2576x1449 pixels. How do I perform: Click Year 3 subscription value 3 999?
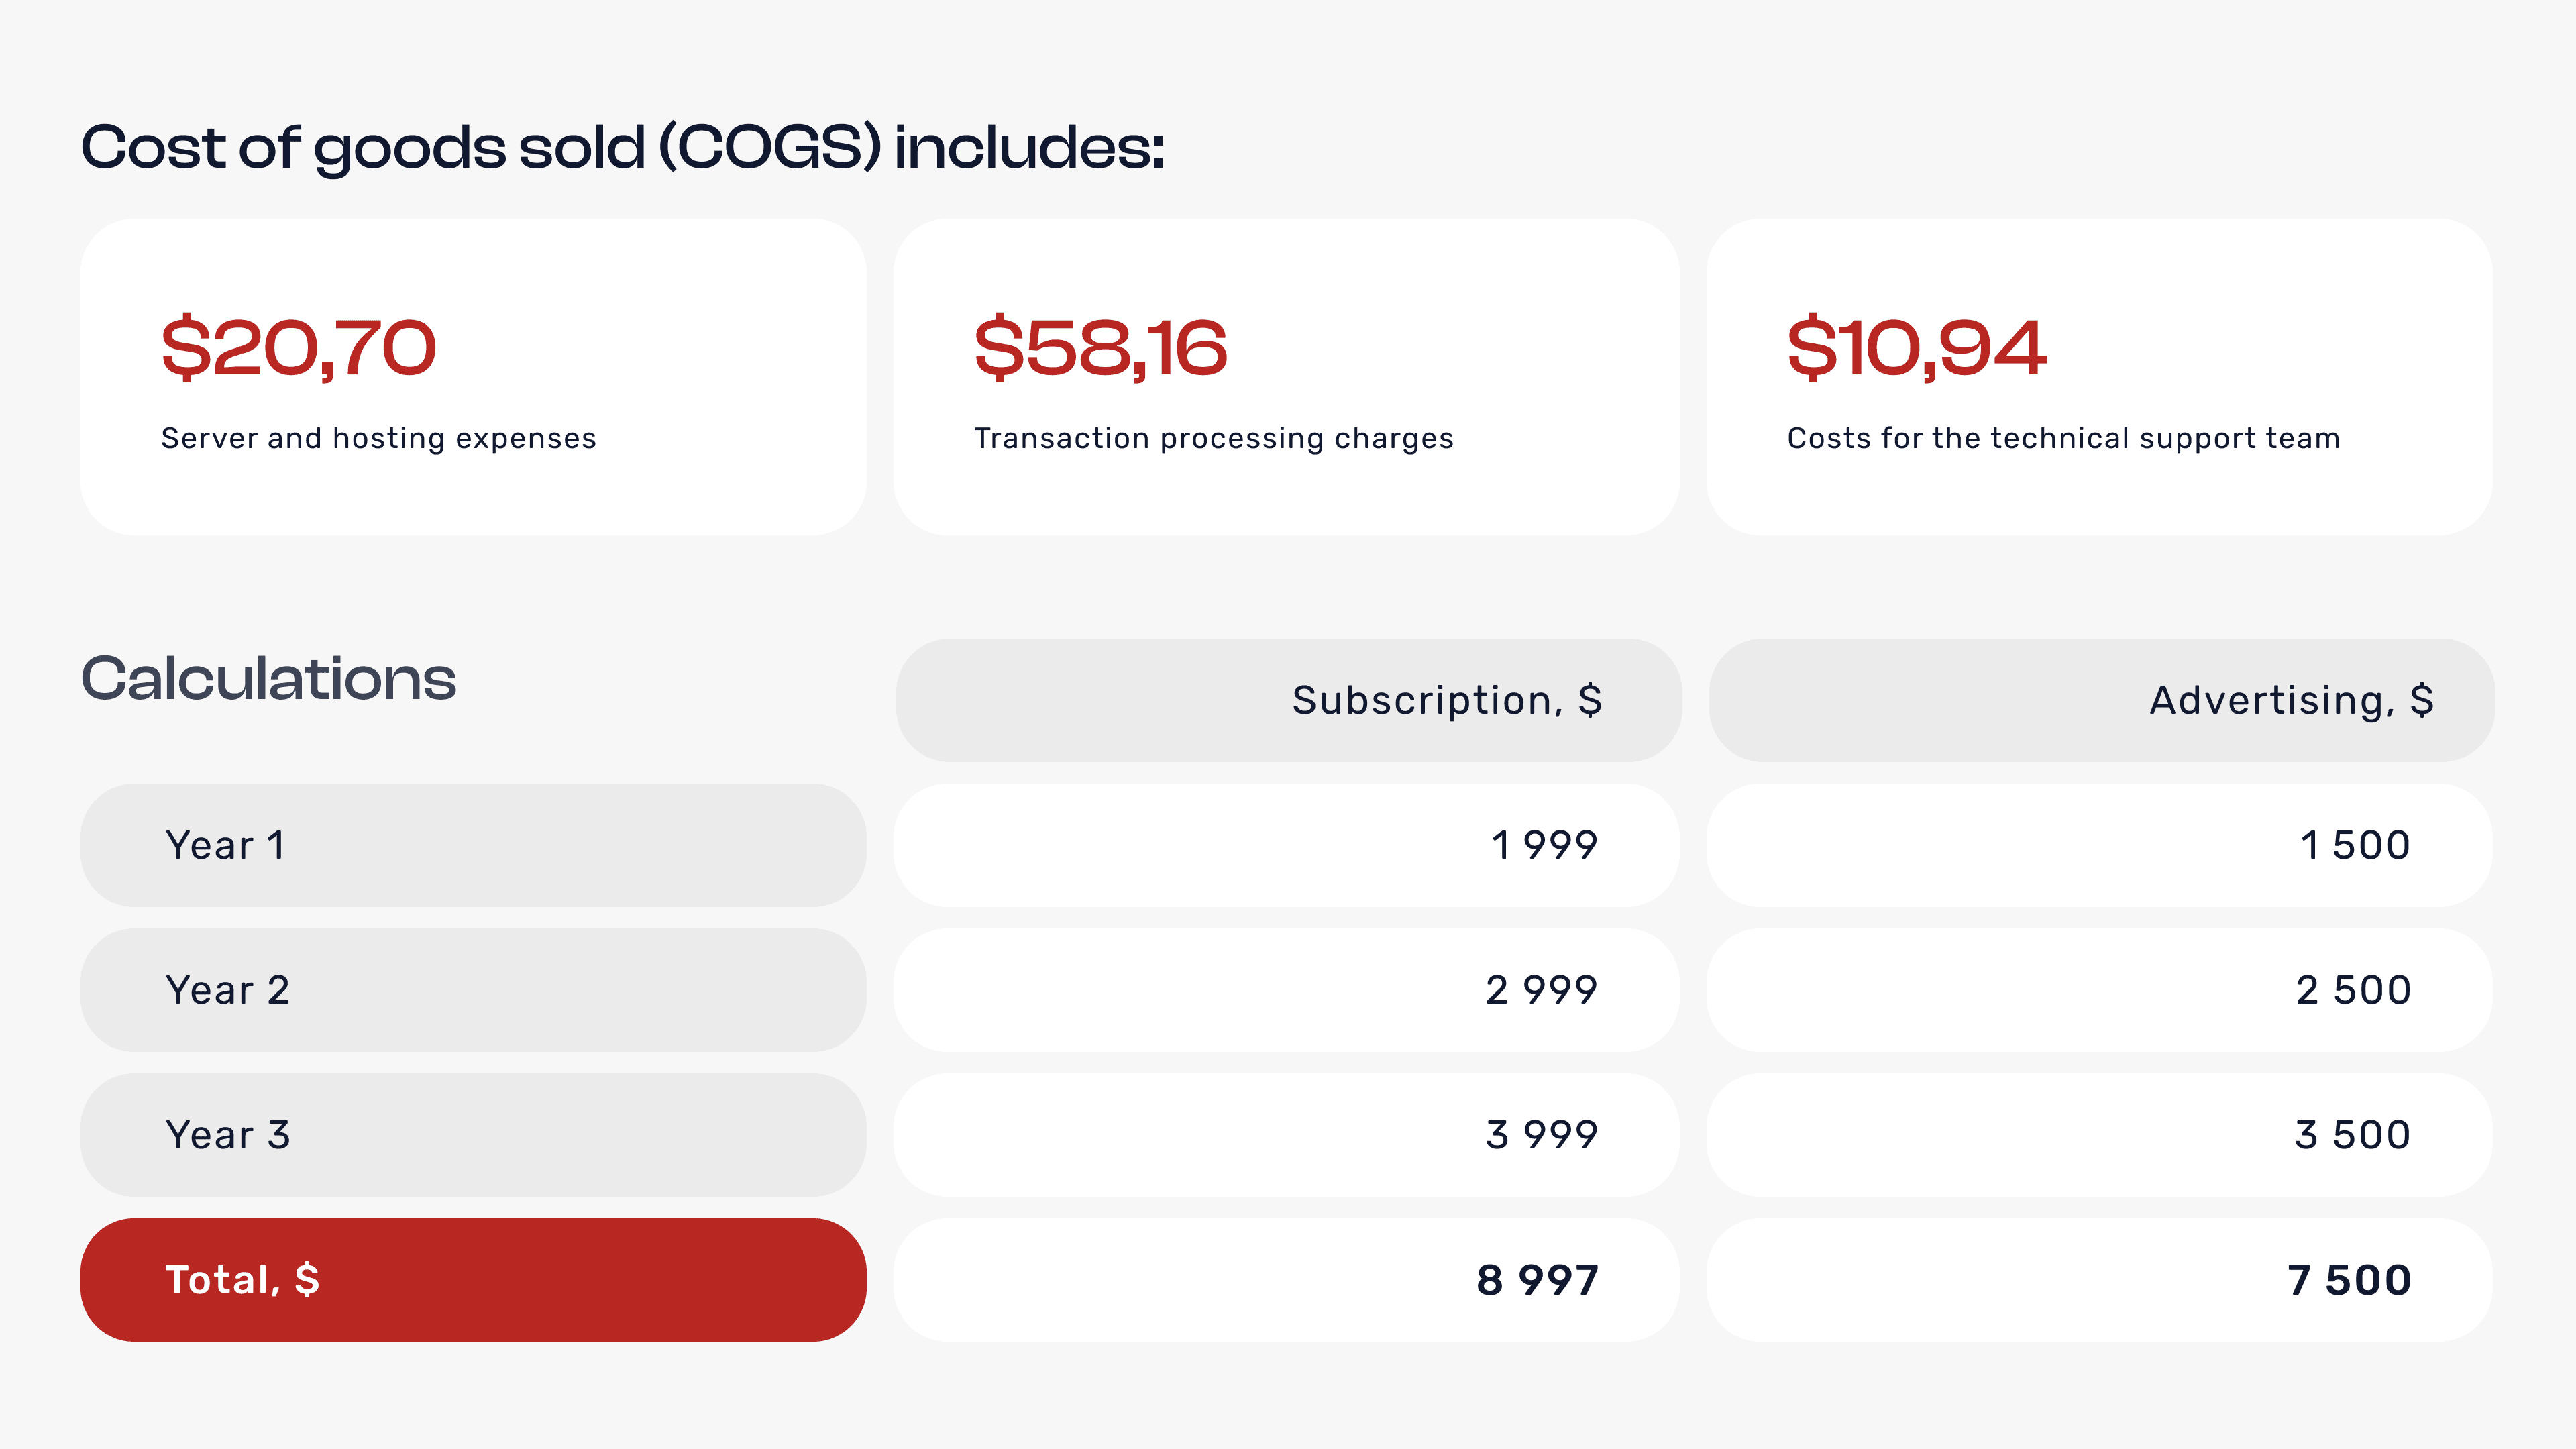click(1541, 1135)
